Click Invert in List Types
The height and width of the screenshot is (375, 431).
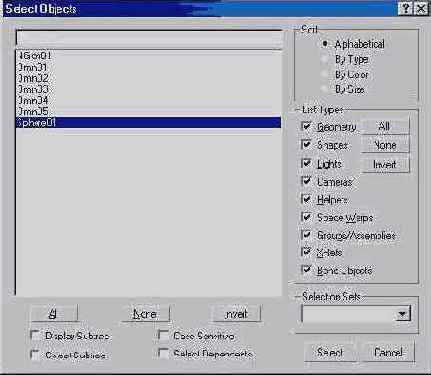pos(385,164)
